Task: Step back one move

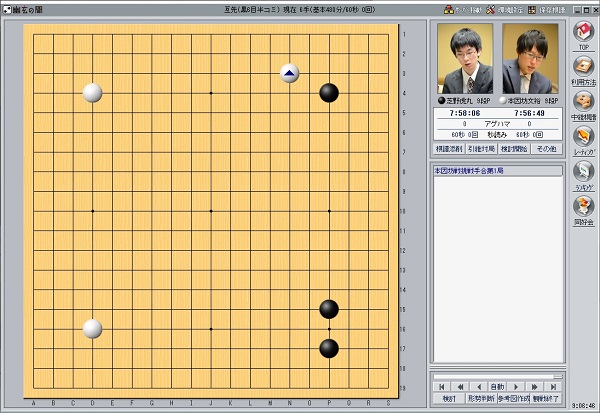Action: [479, 385]
